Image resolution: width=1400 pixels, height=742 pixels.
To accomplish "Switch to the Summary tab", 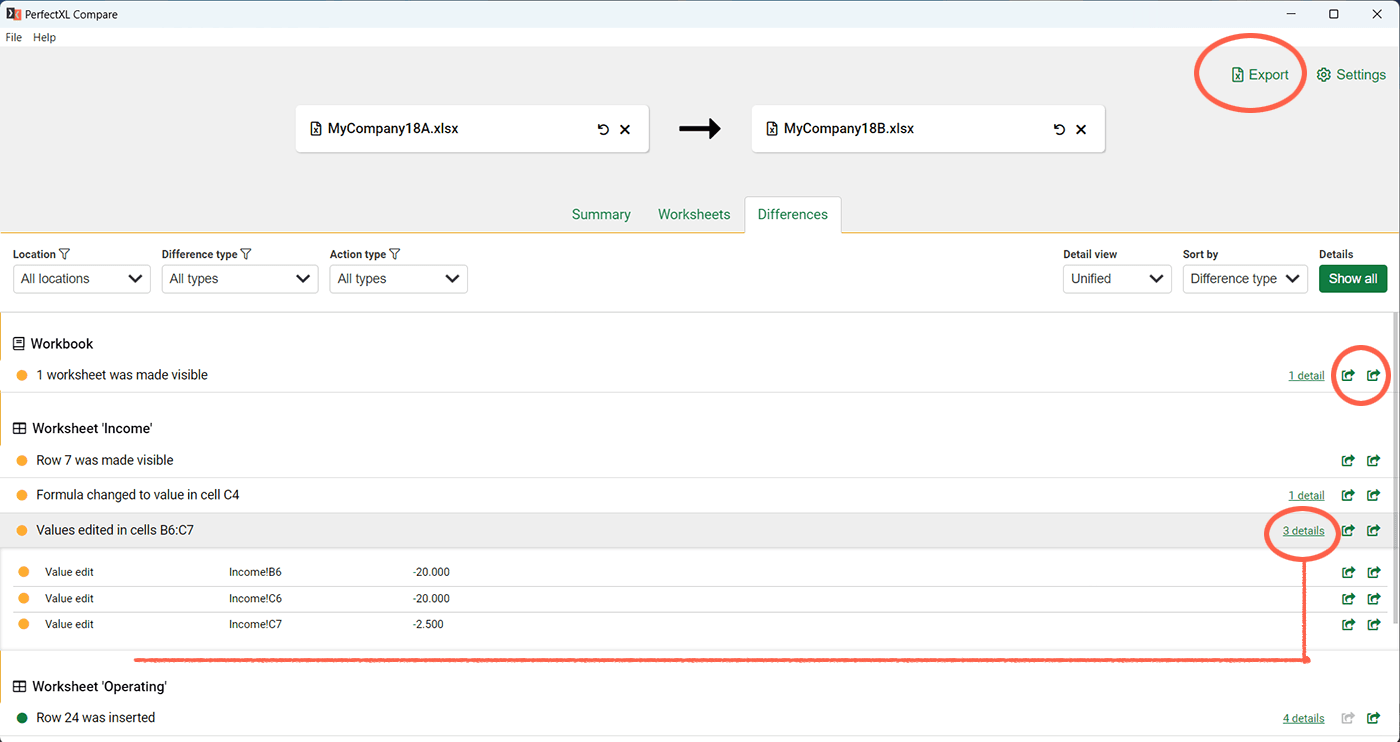I will (600, 214).
